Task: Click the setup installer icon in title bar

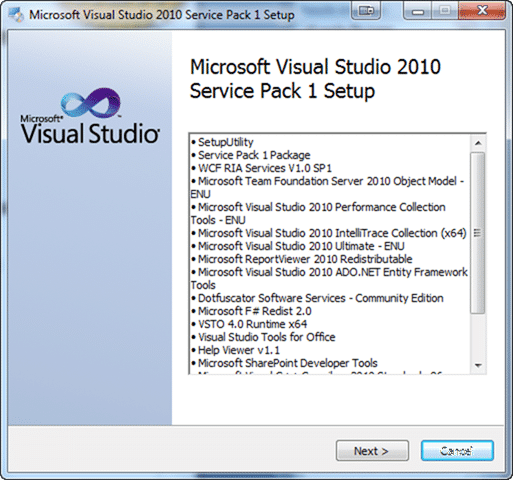Action: pyautogui.click(x=16, y=15)
